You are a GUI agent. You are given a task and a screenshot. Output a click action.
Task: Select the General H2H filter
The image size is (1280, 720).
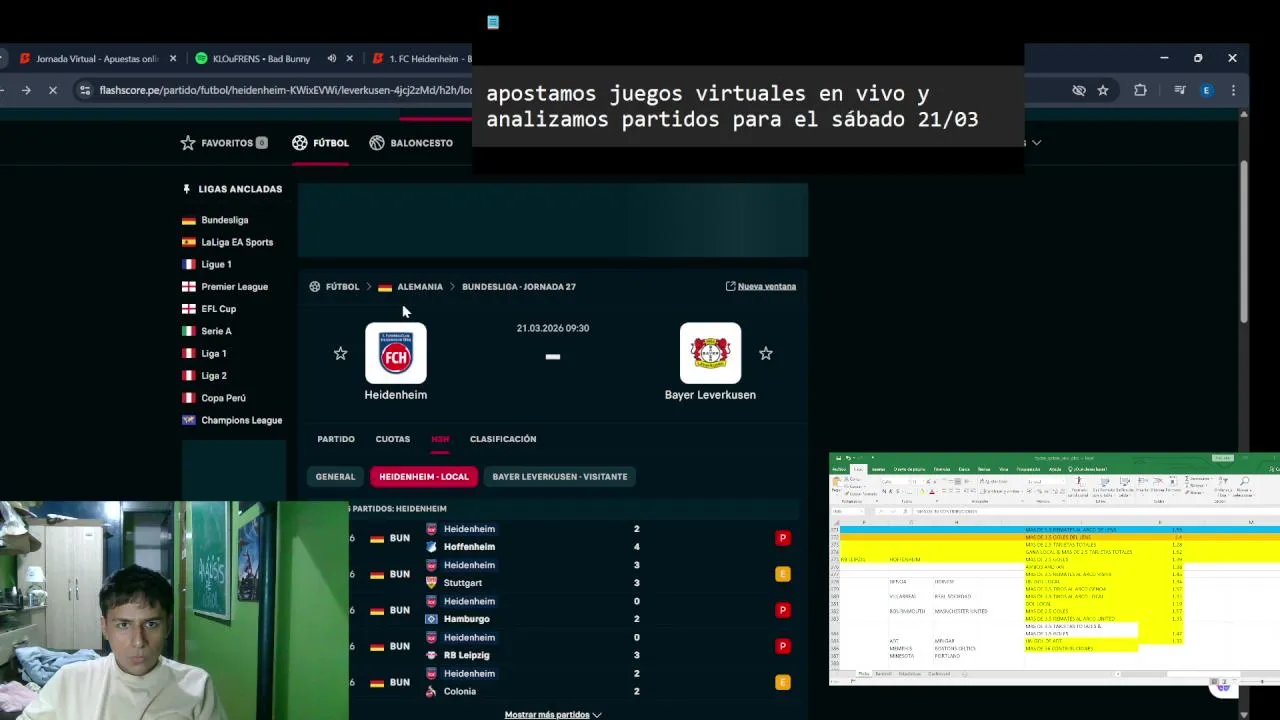(x=335, y=477)
